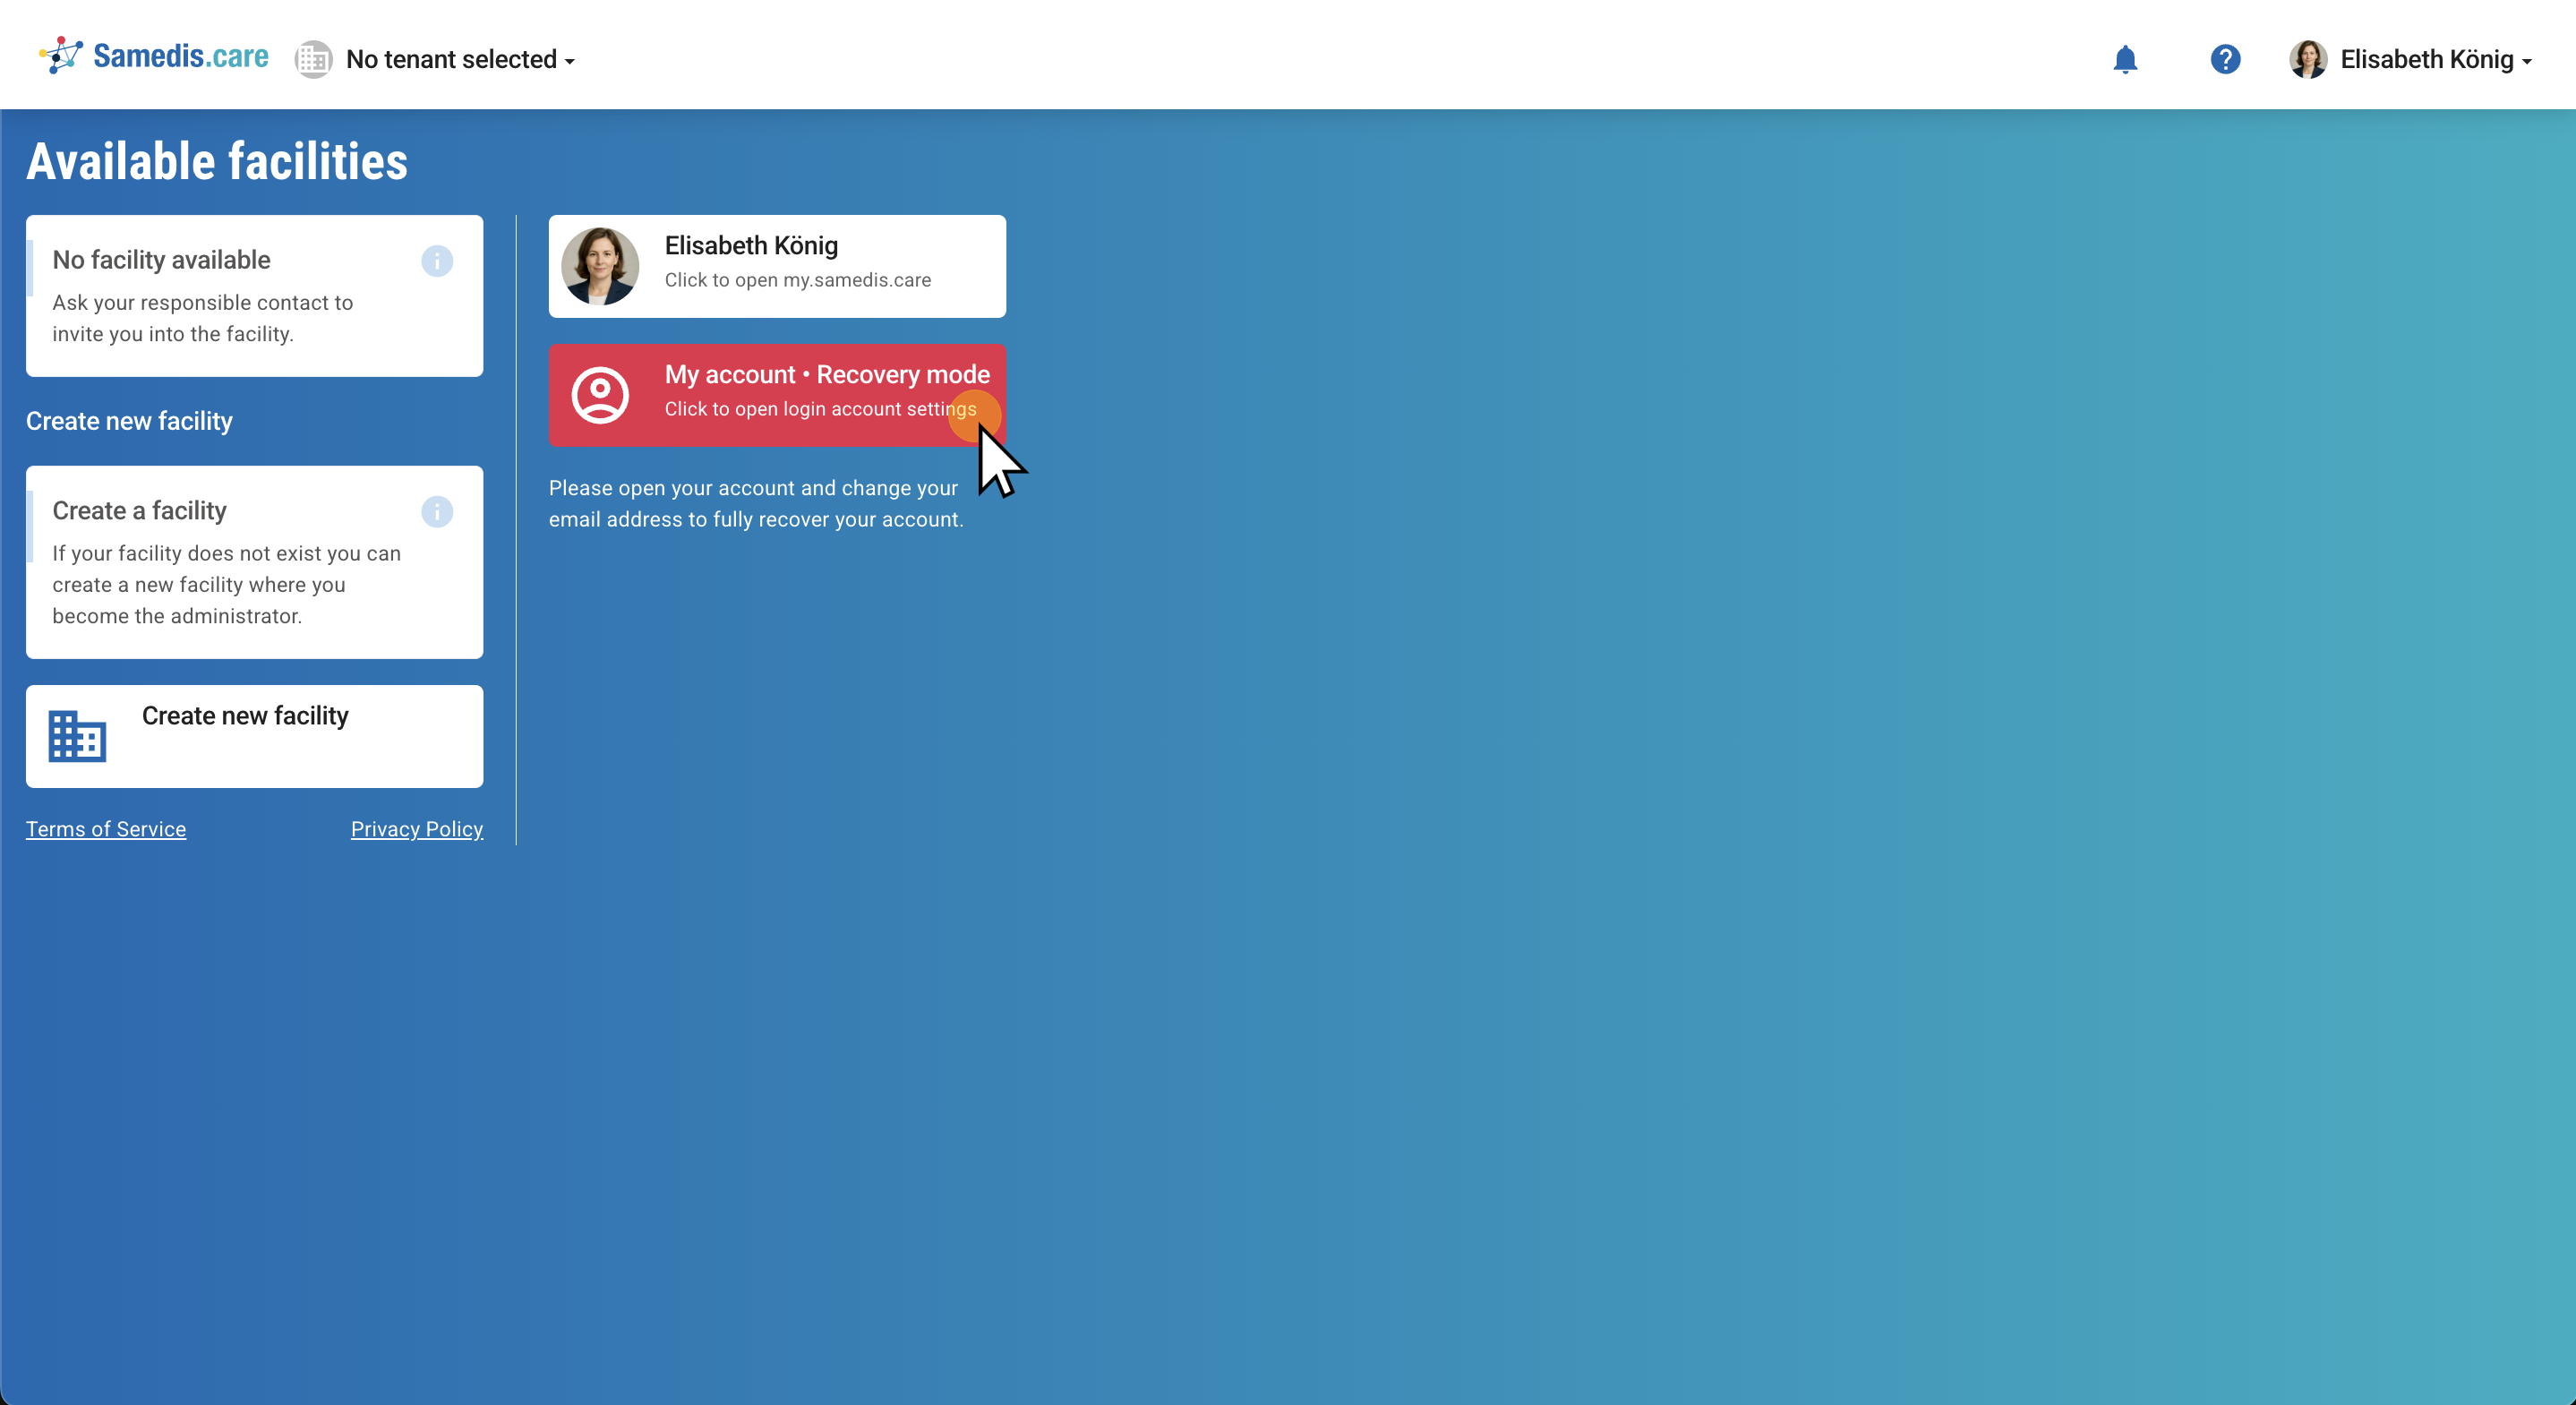This screenshot has height=1405, width=2576.
Task: Click the building icon on Create new facility
Action: 77,735
